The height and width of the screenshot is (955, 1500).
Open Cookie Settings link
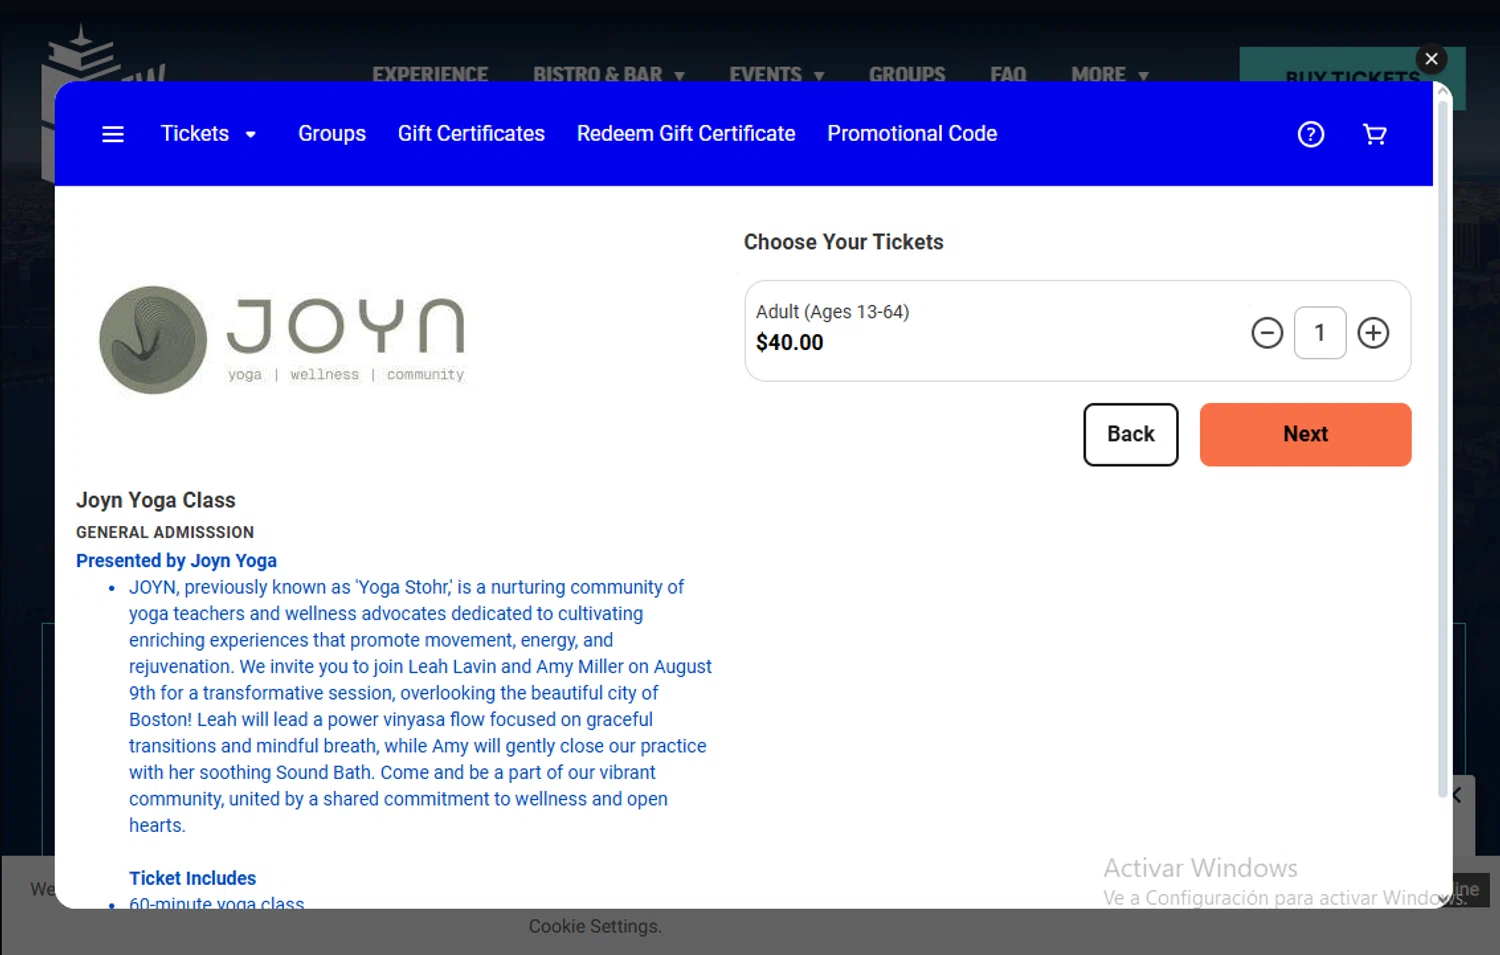pos(595,927)
